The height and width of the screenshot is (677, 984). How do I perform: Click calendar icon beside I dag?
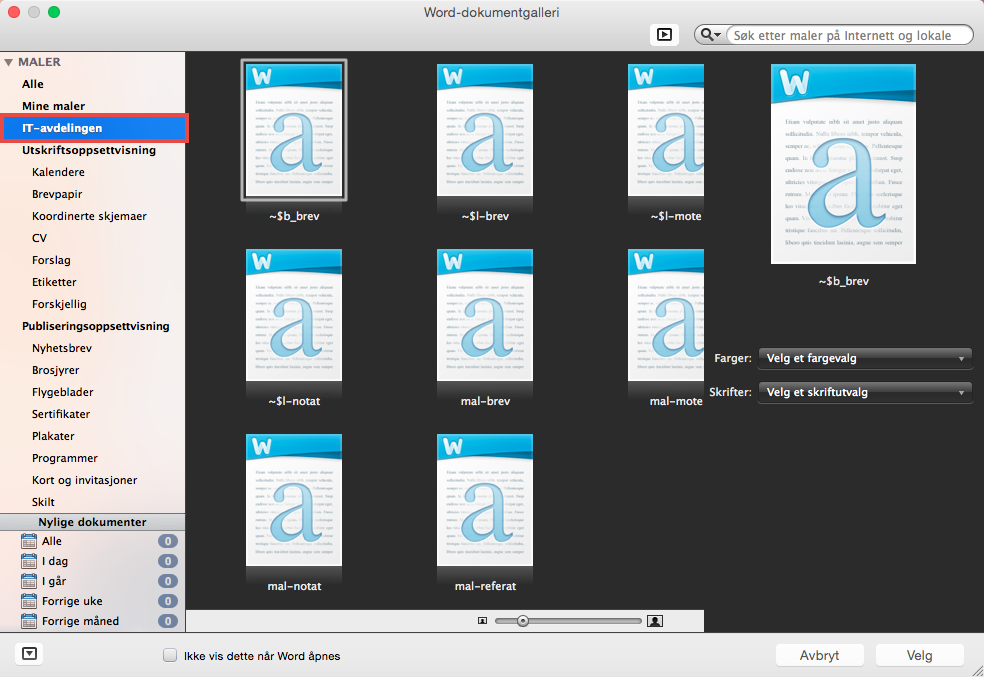pos(29,561)
